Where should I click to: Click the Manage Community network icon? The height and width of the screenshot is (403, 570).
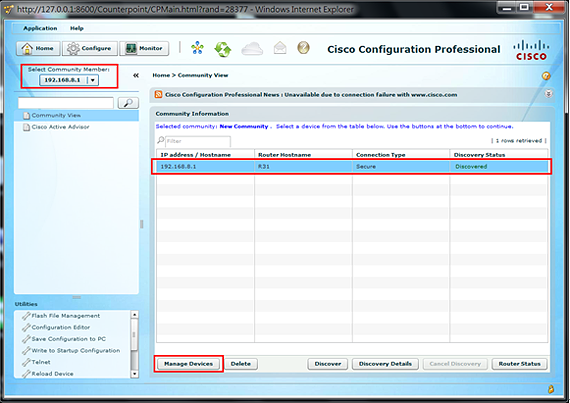pyautogui.click(x=197, y=48)
